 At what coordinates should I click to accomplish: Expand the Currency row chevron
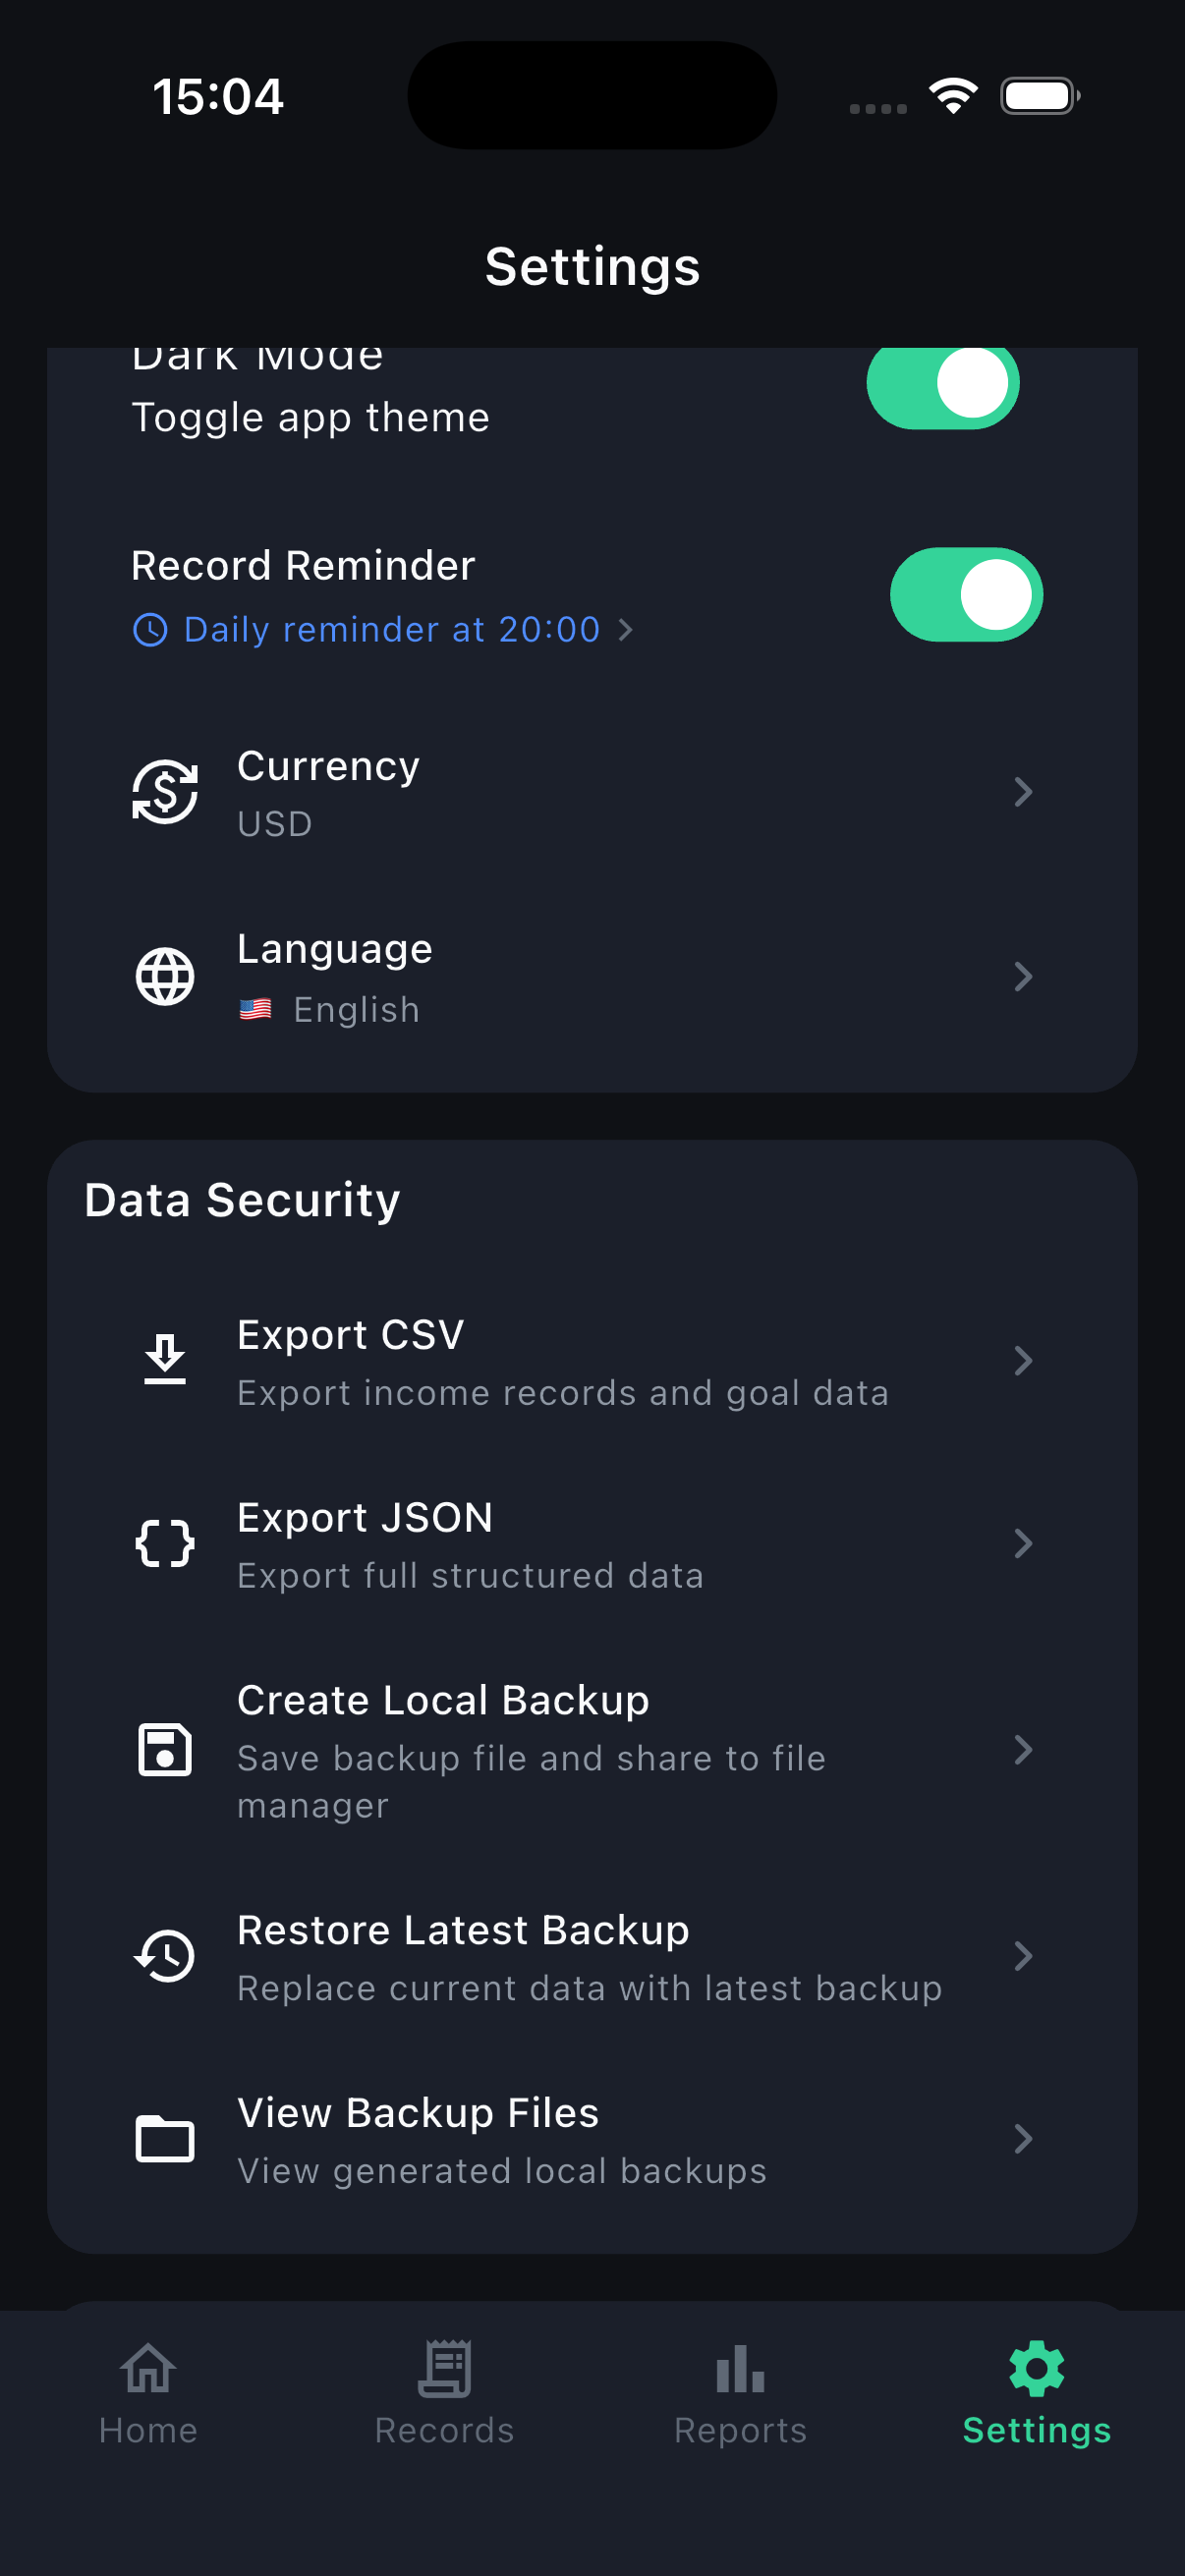tap(1022, 792)
